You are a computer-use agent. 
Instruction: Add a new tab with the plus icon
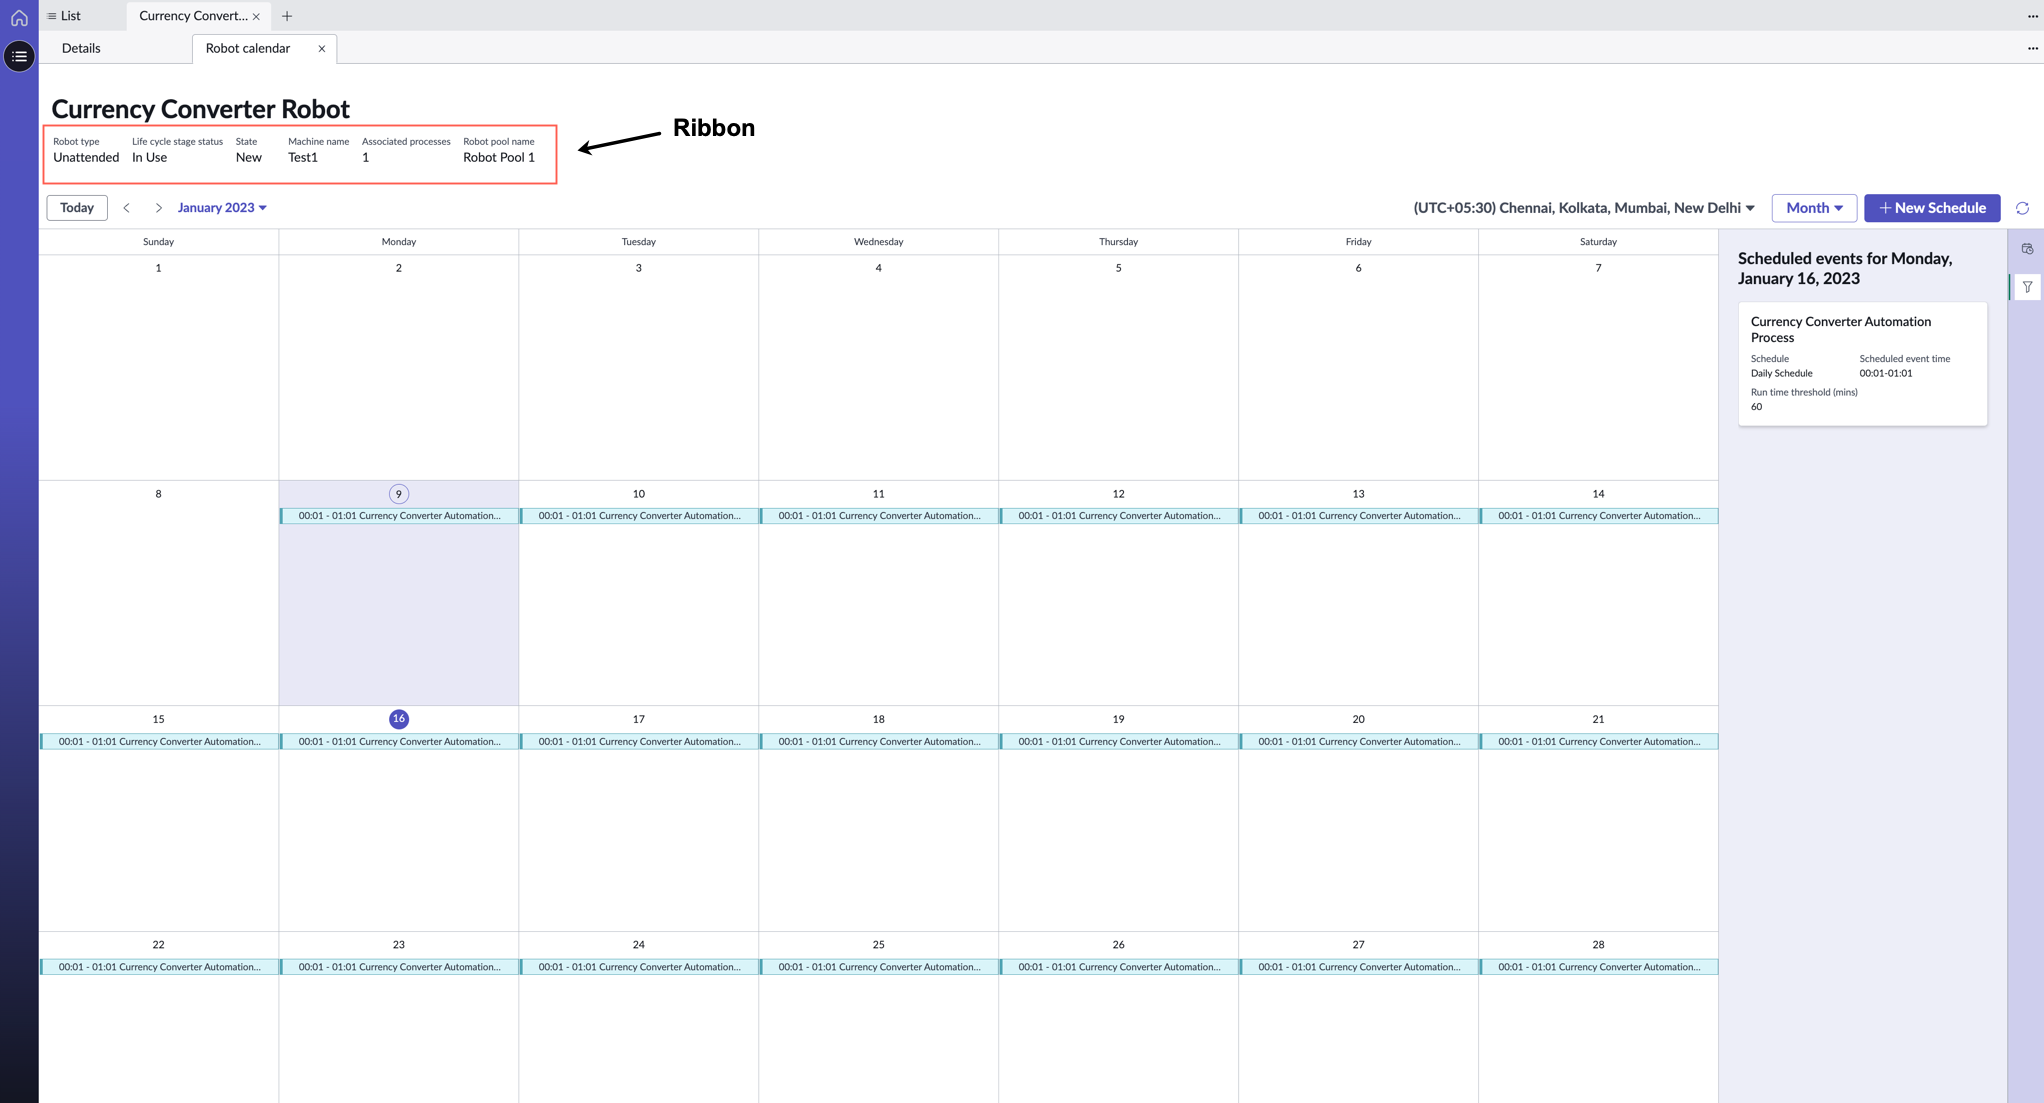click(x=287, y=16)
